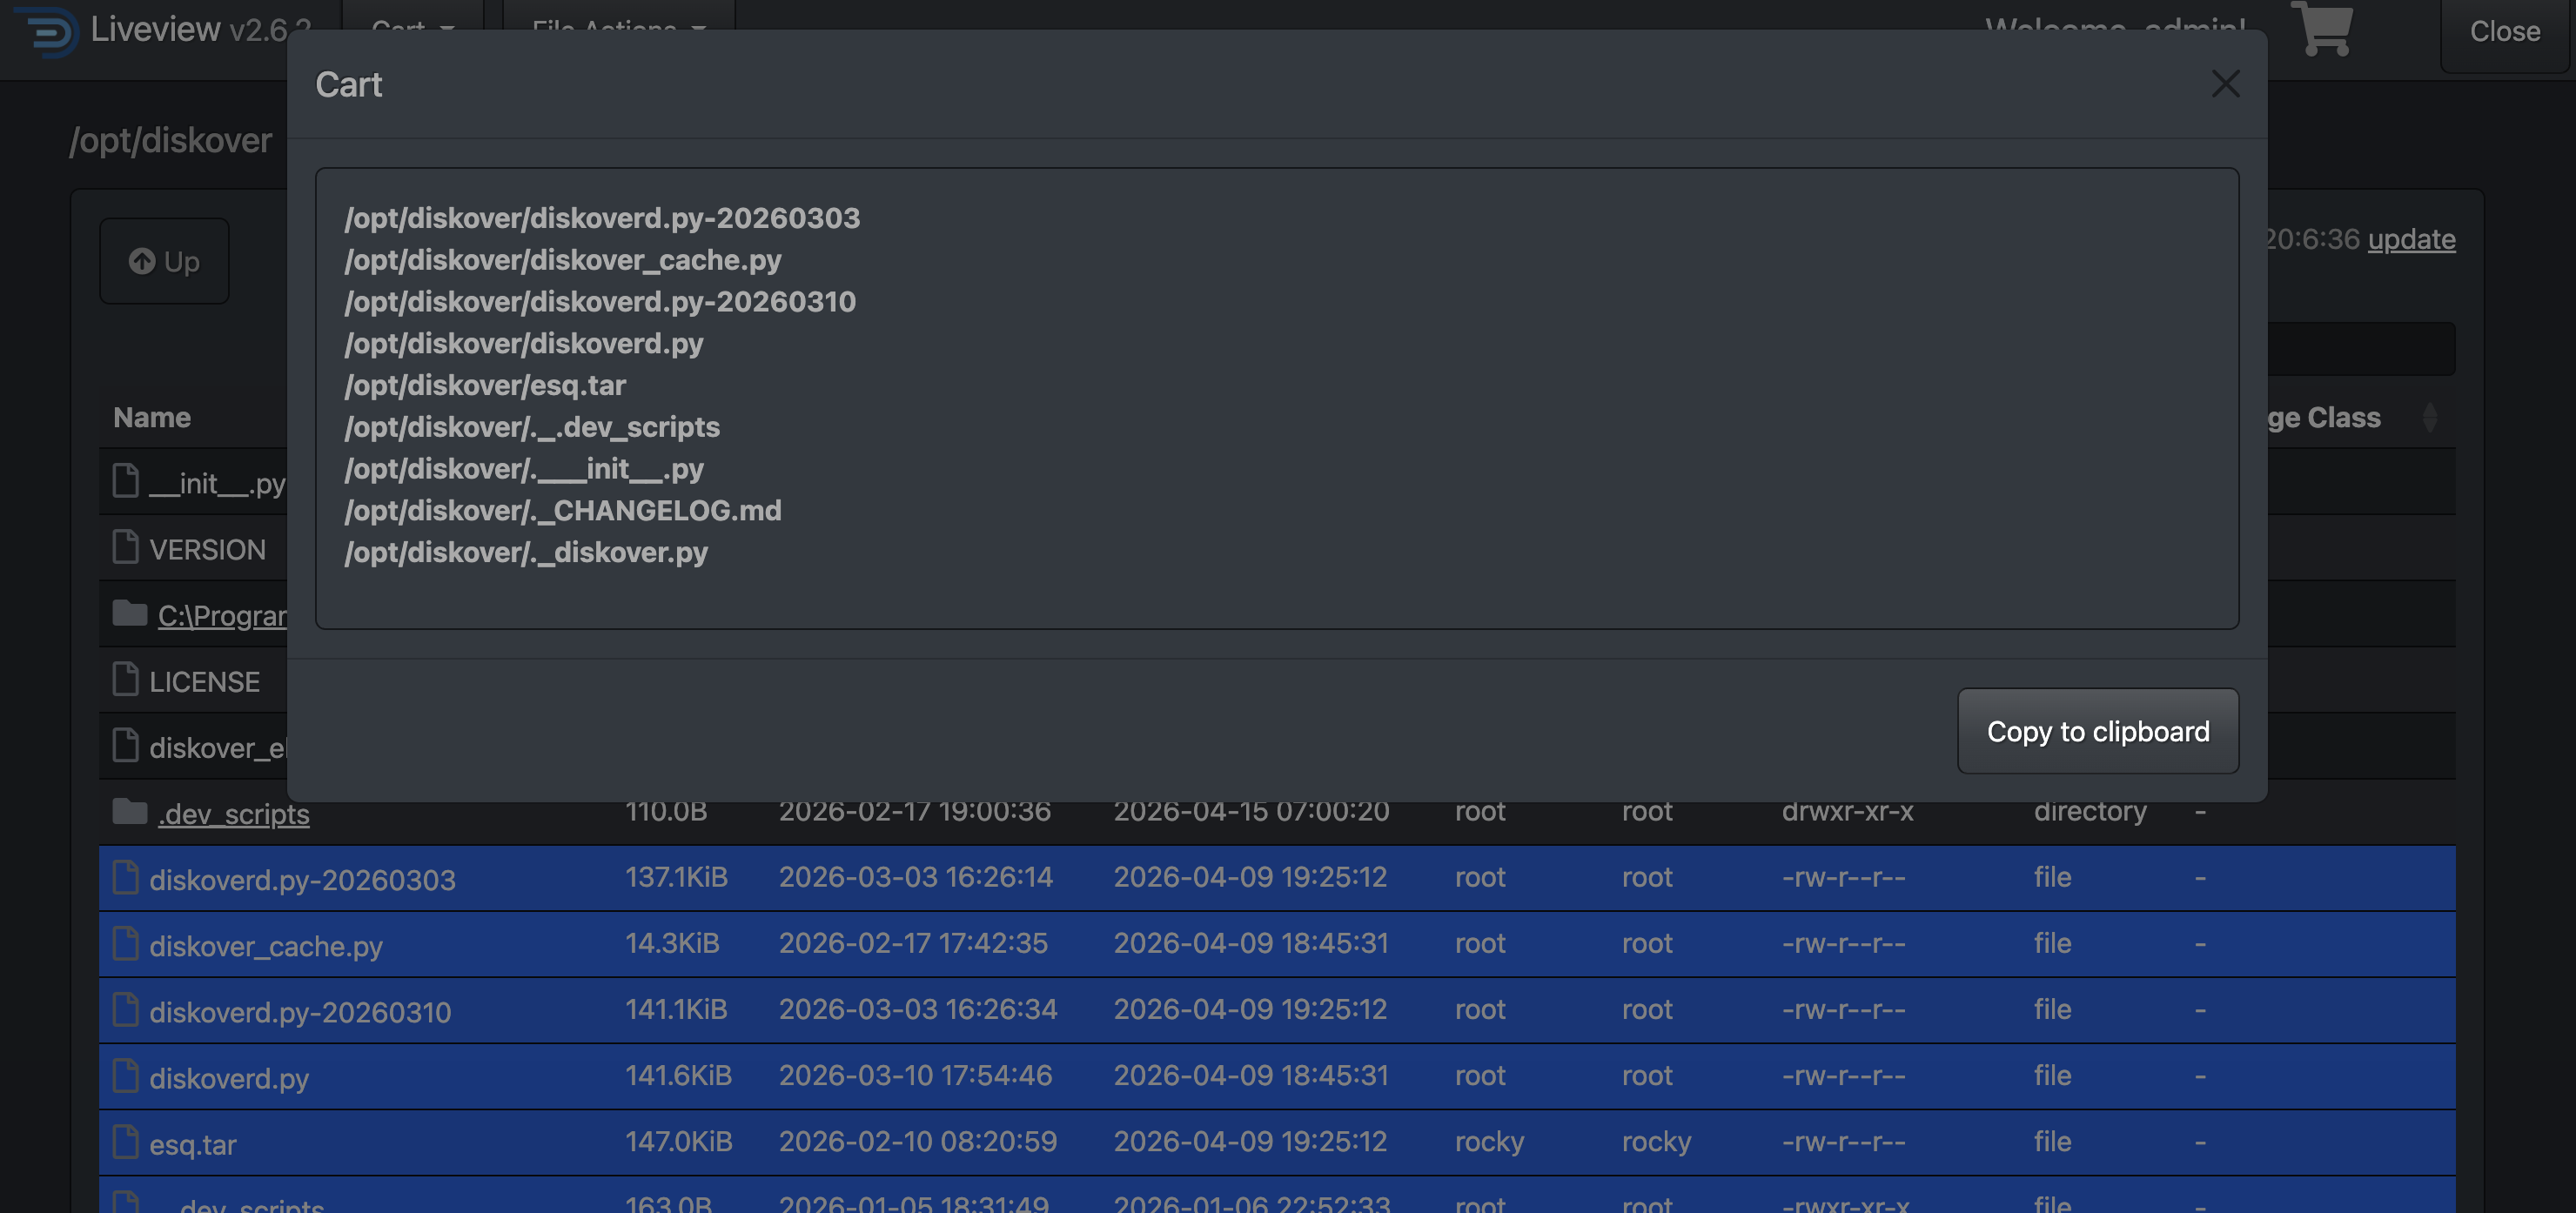The width and height of the screenshot is (2576, 1213).
Task: Click the file icon for esq.tar
Action: point(125,1140)
